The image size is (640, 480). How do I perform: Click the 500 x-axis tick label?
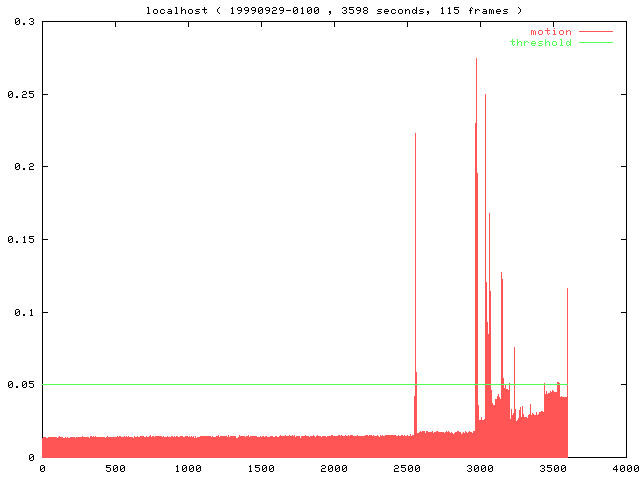[115, 468]
